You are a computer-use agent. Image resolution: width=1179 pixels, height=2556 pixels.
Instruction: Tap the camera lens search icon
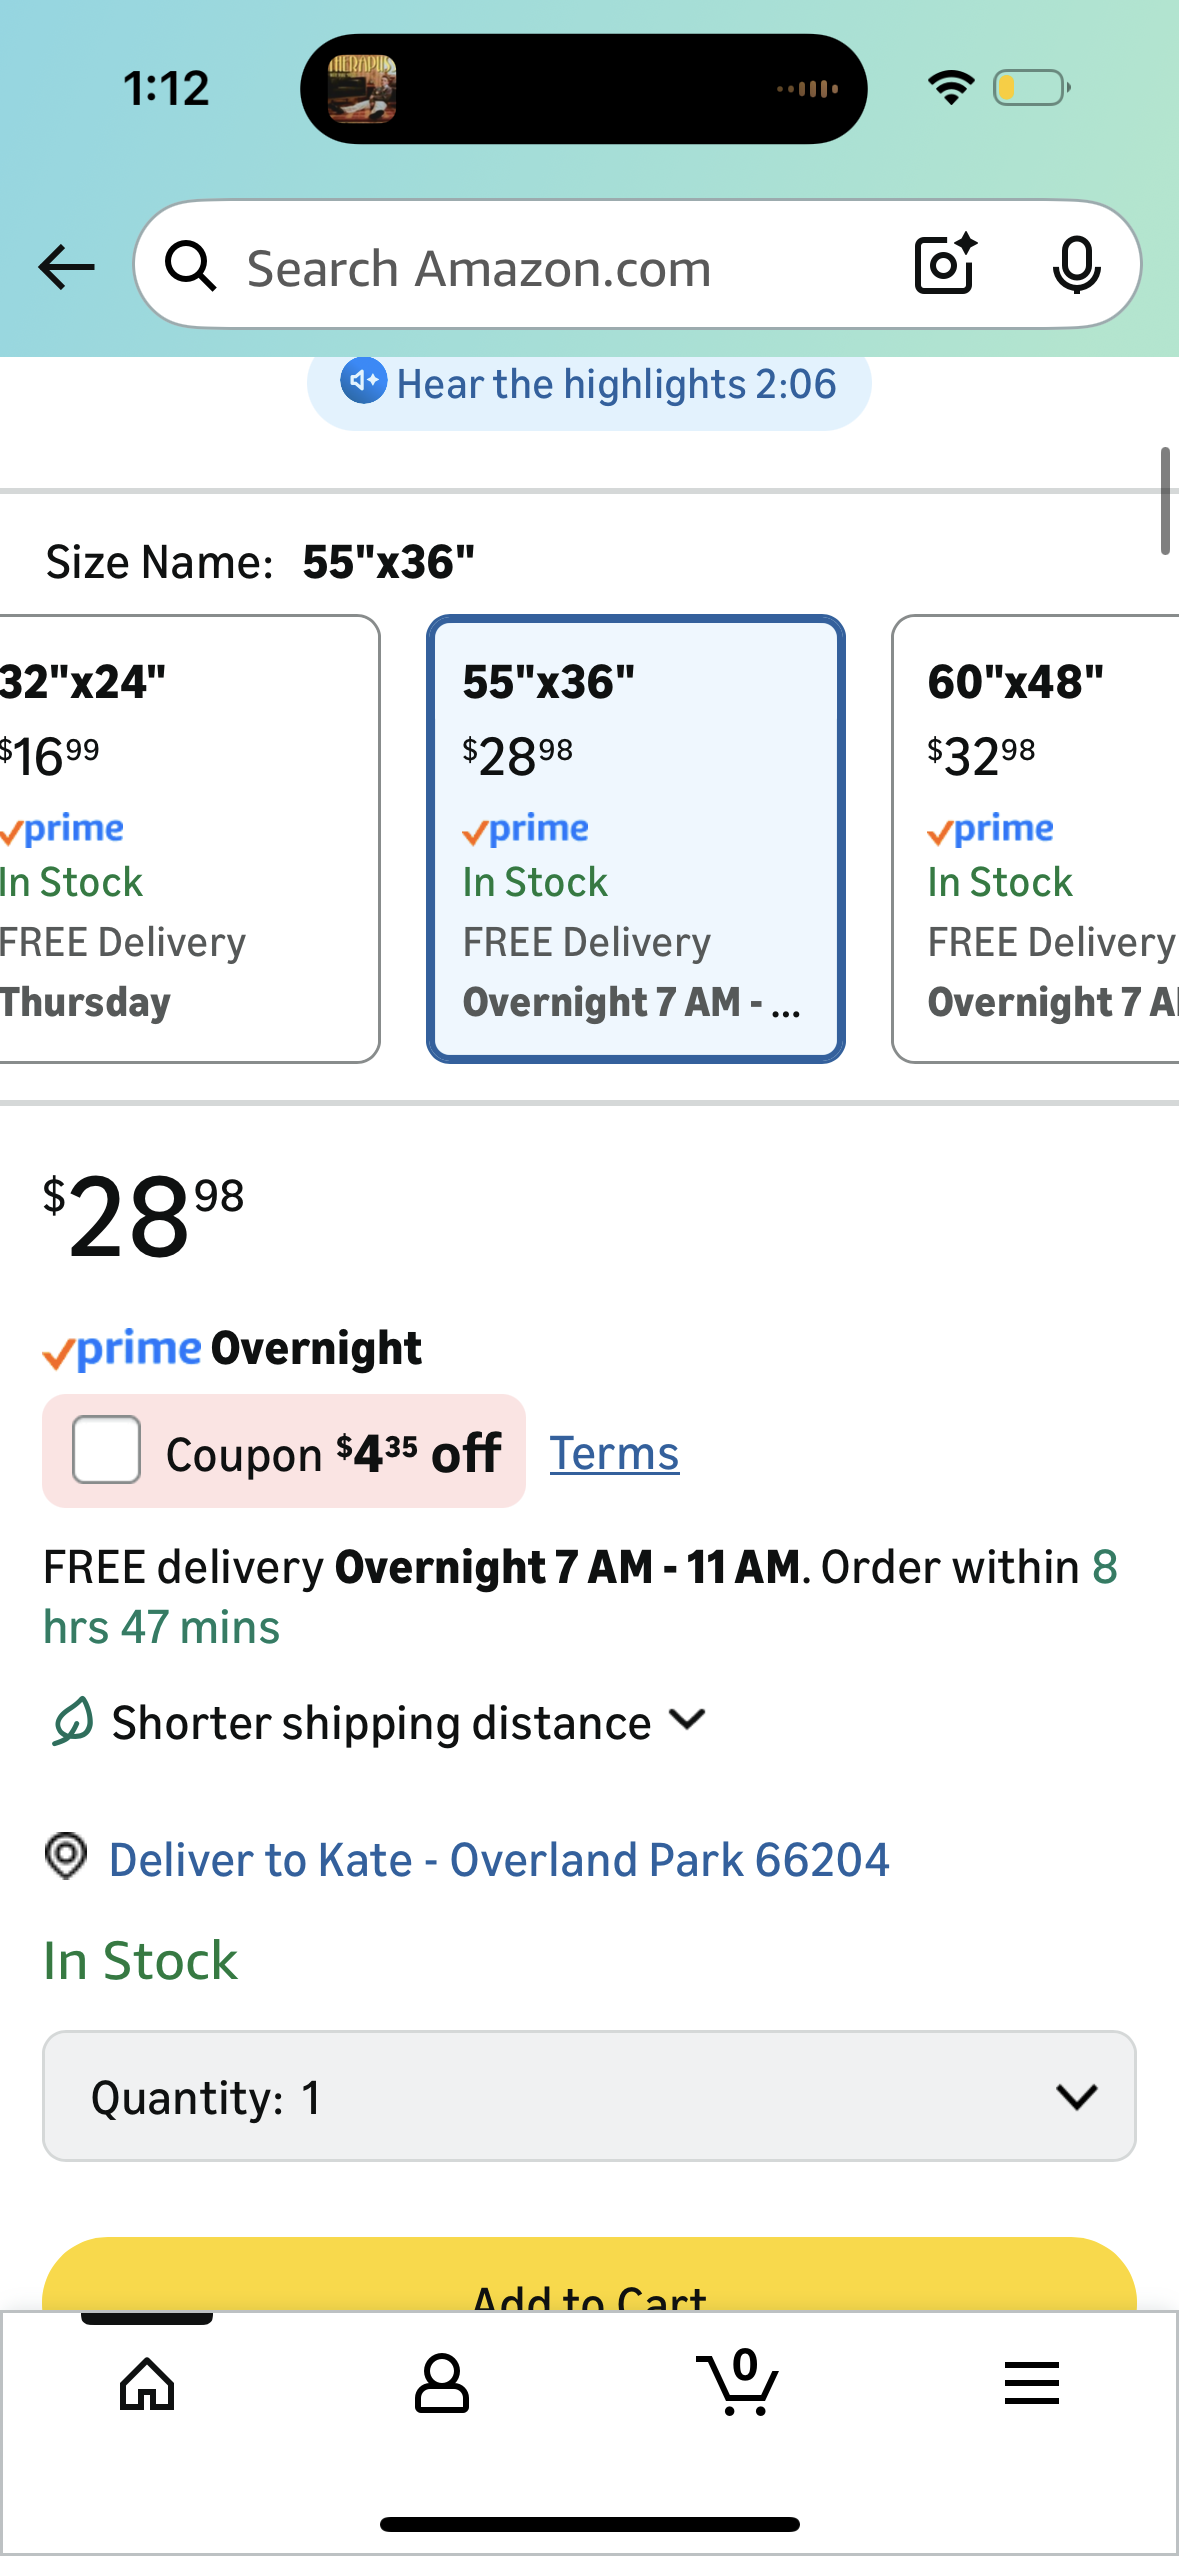[944, 265]
